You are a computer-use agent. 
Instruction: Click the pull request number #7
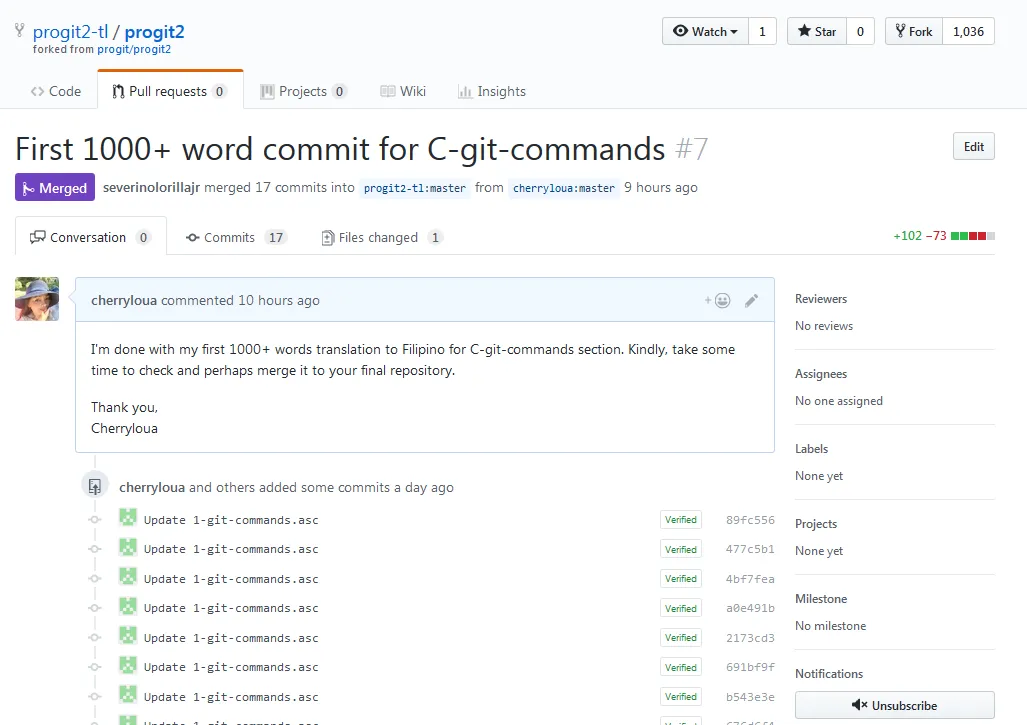(x=692, y=149)
